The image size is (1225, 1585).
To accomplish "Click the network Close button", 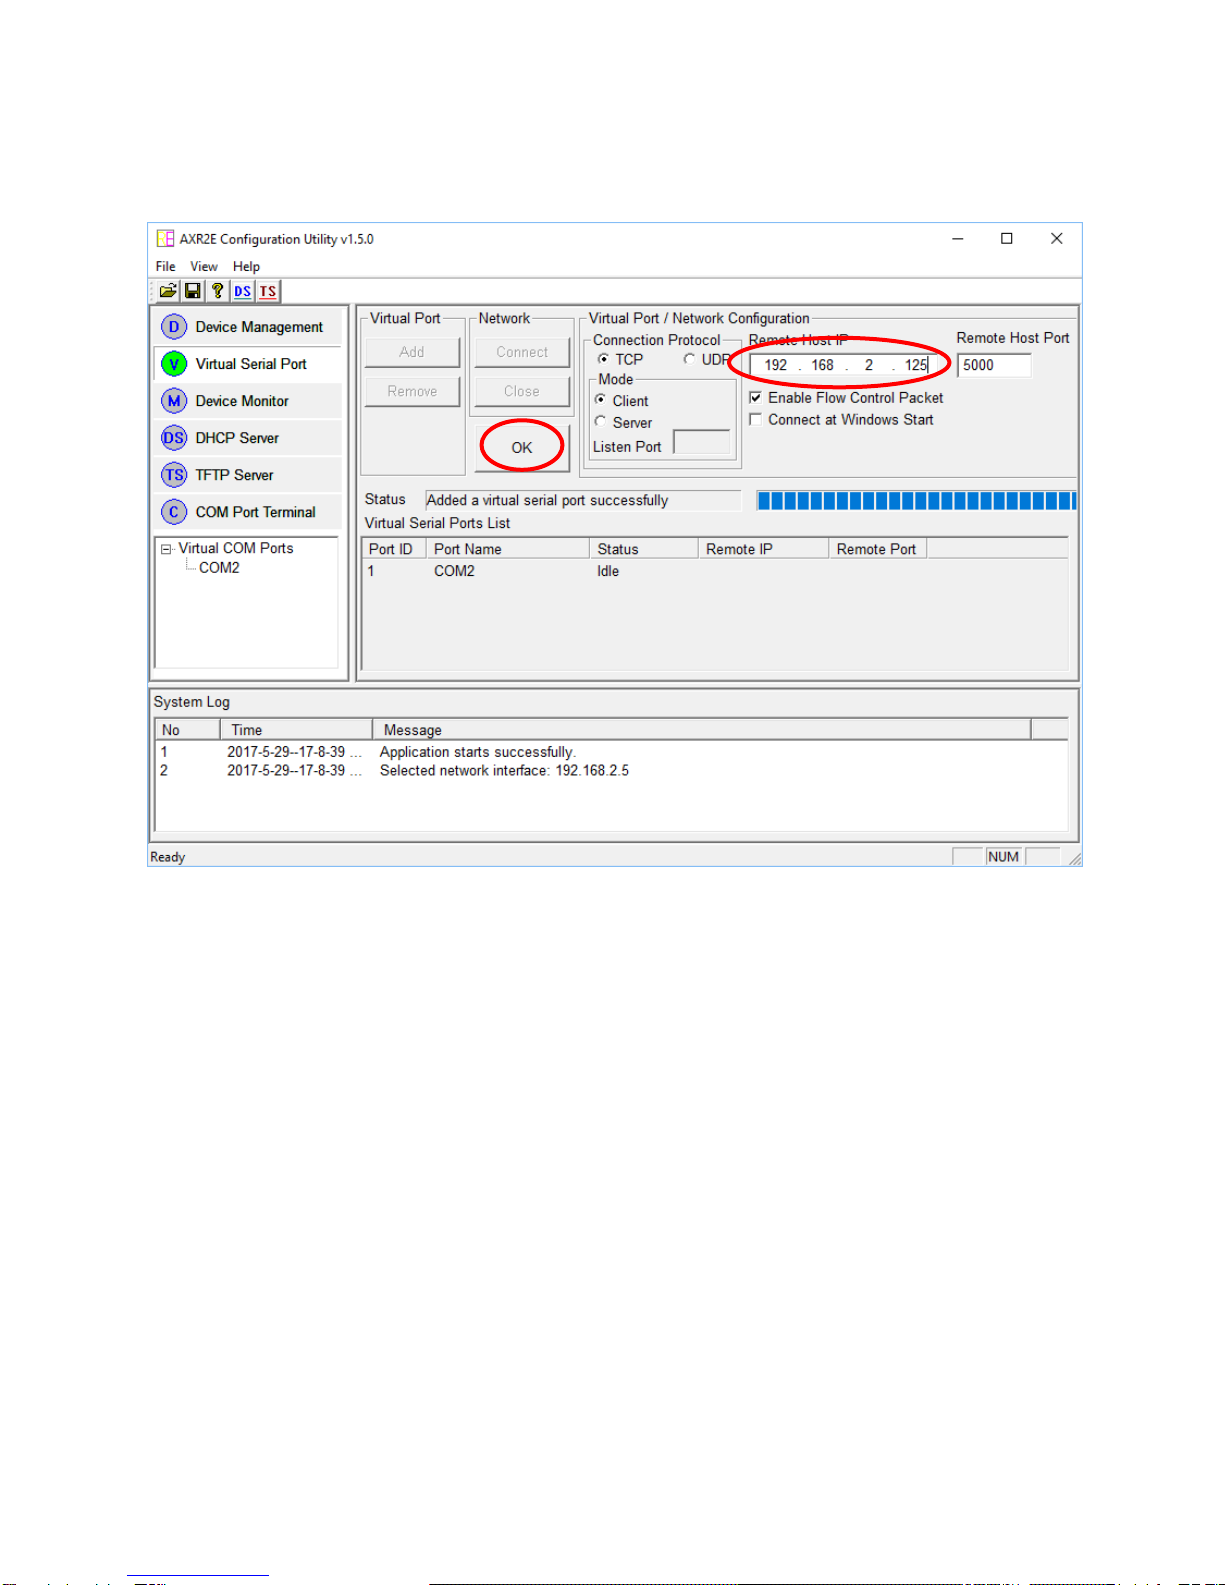I will pyautogui.click(x=522, y=391).
